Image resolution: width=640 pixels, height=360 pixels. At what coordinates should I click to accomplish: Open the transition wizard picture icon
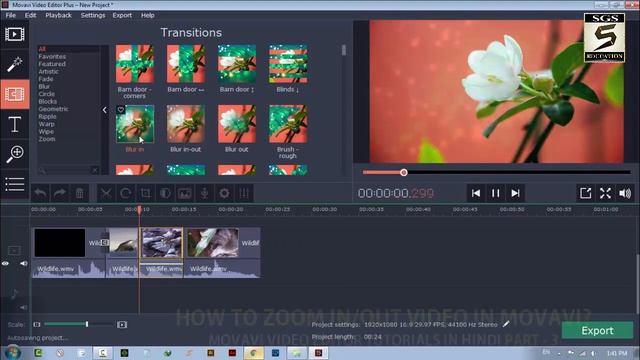184,193
